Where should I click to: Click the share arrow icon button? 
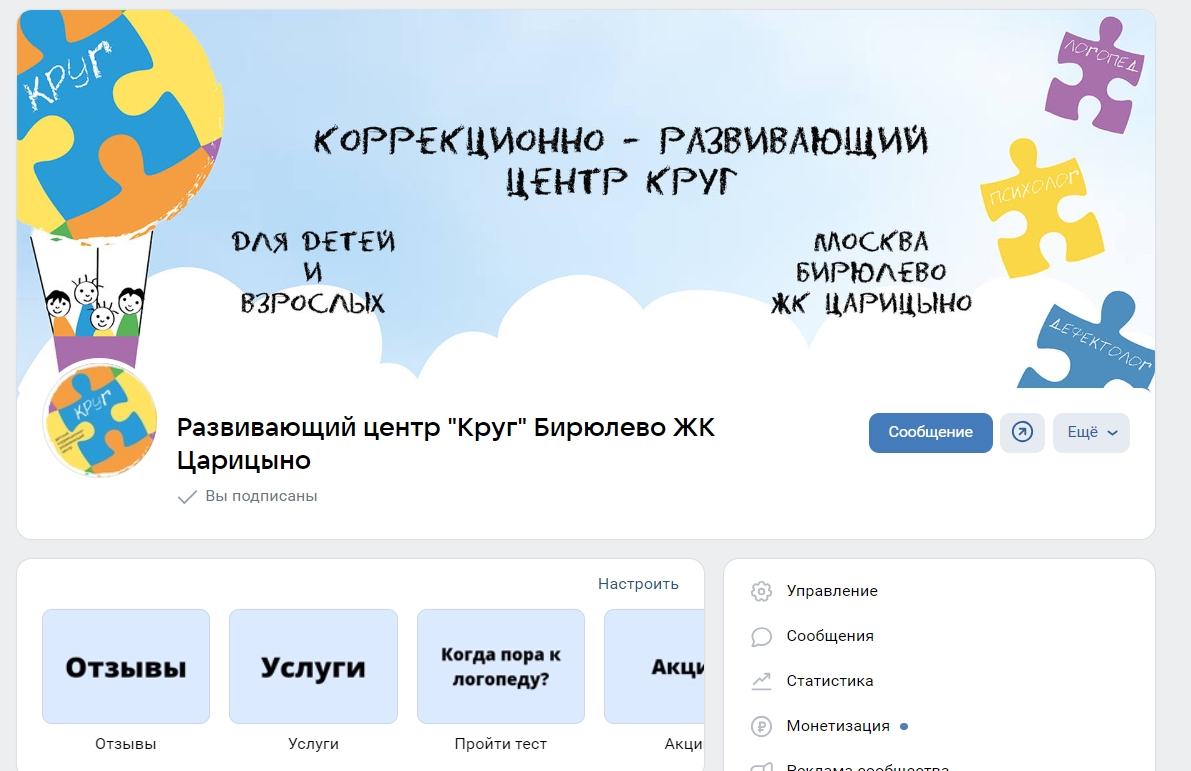[1022, 432]
